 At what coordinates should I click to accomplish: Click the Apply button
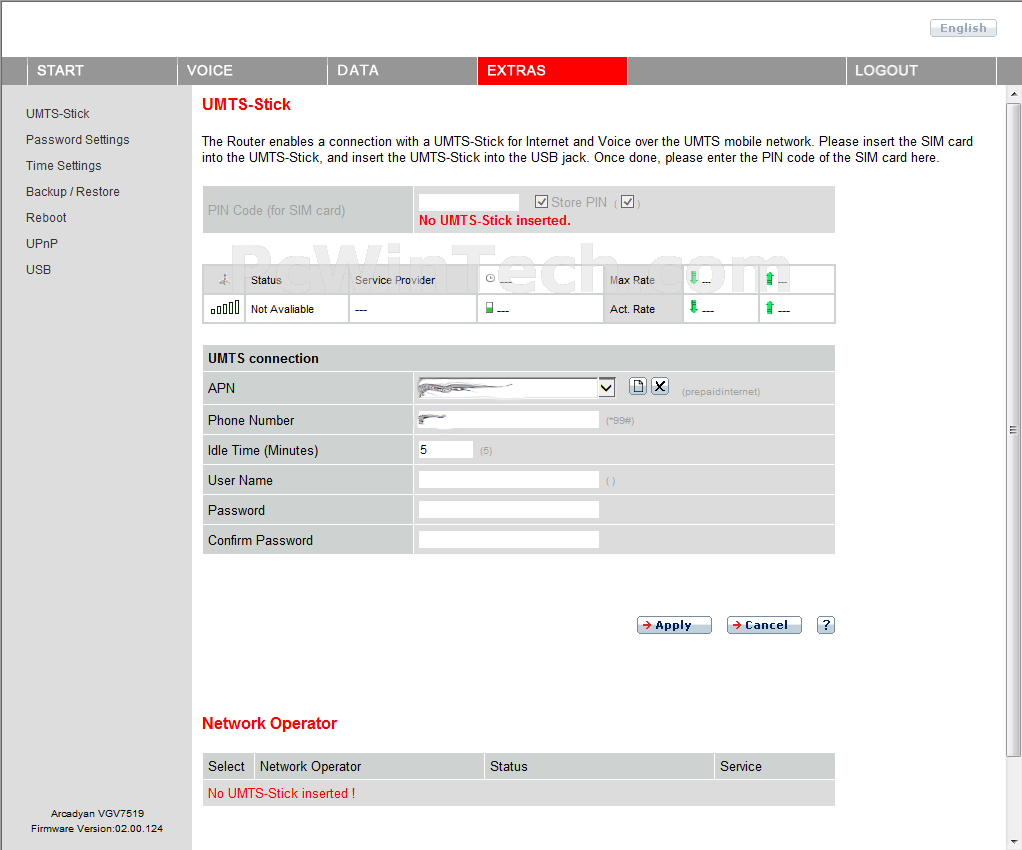674,625
